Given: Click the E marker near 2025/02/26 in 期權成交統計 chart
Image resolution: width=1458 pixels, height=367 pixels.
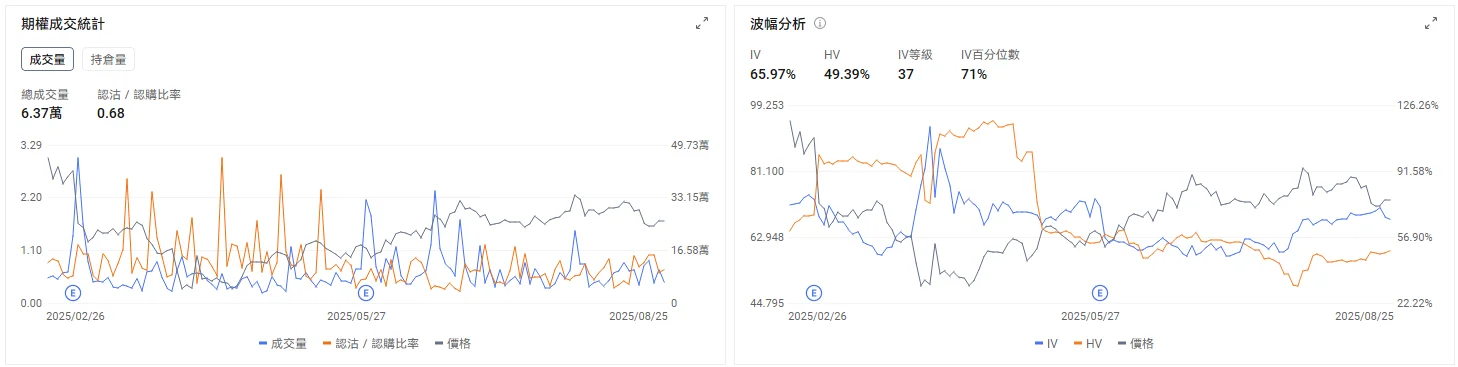Looking at the screenshot, I should tap(72, 292).
